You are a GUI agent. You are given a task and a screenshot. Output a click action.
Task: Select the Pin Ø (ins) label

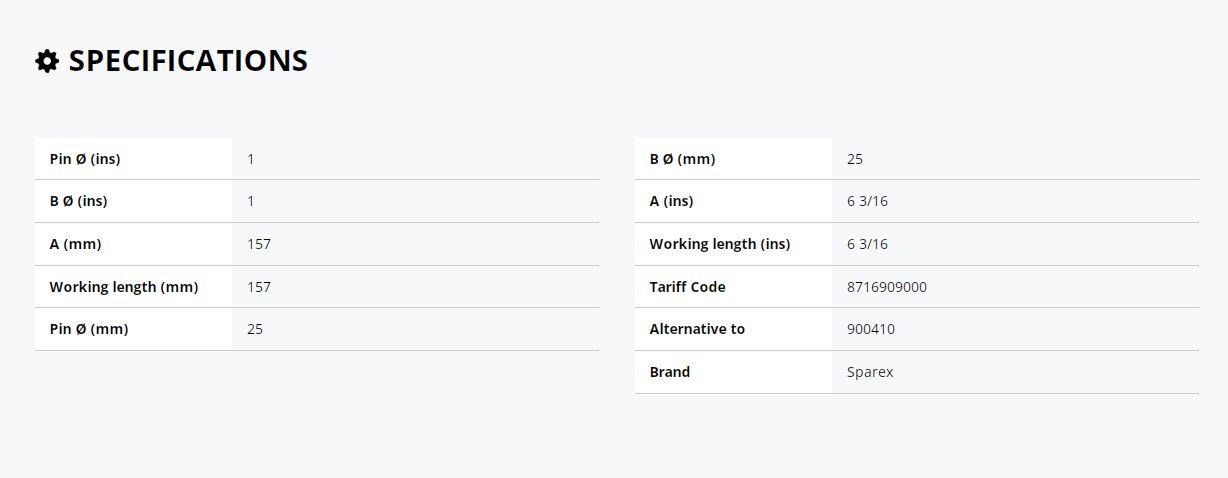point(85,159)
